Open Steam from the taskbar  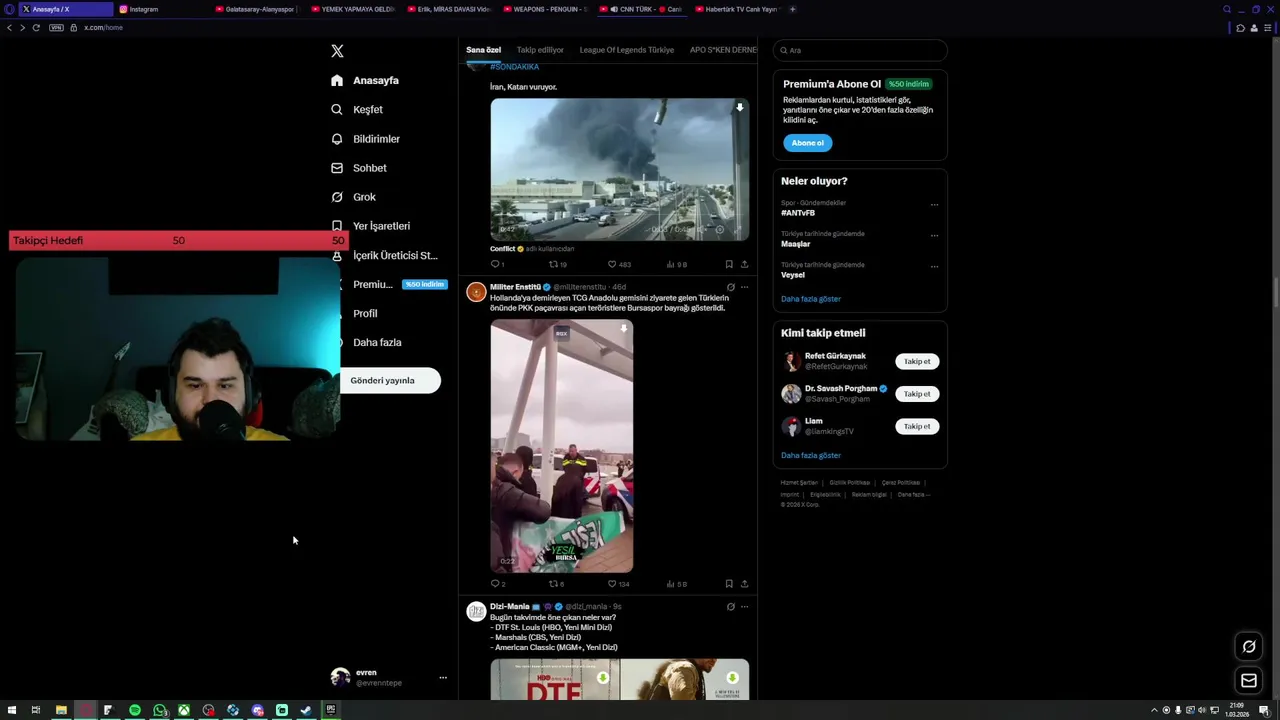[x=306, y=710]
